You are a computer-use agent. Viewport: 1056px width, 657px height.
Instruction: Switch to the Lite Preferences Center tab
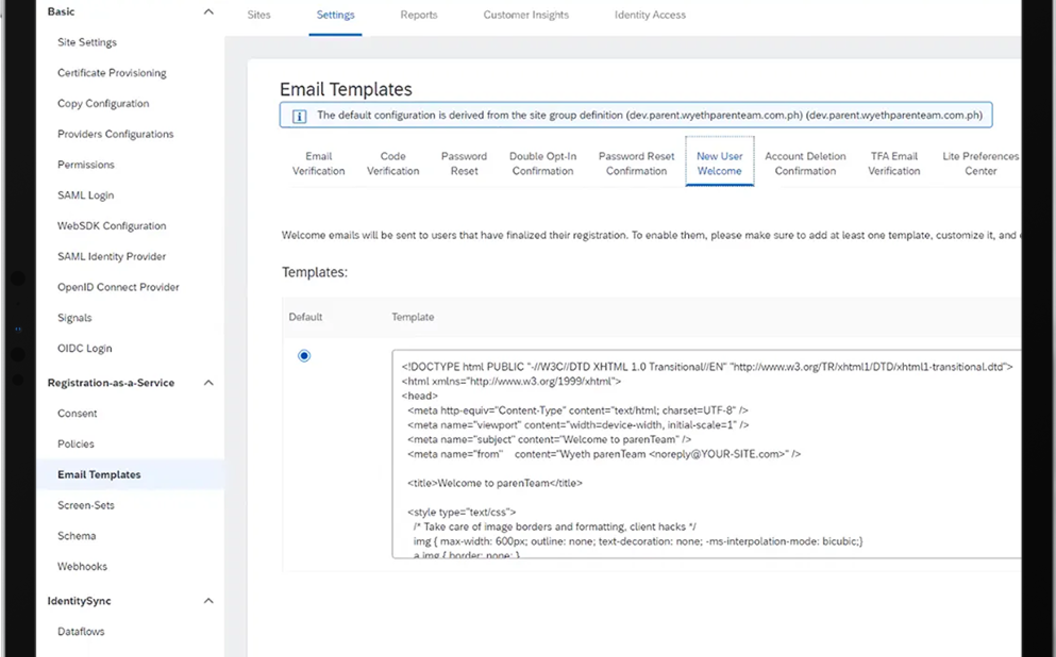(979, 163)
